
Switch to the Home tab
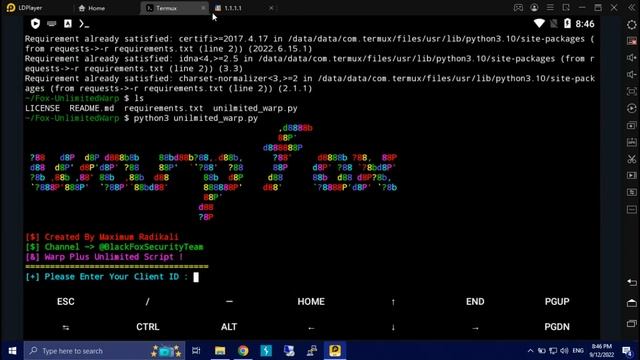pyautogui.click(x=91, y=8)
